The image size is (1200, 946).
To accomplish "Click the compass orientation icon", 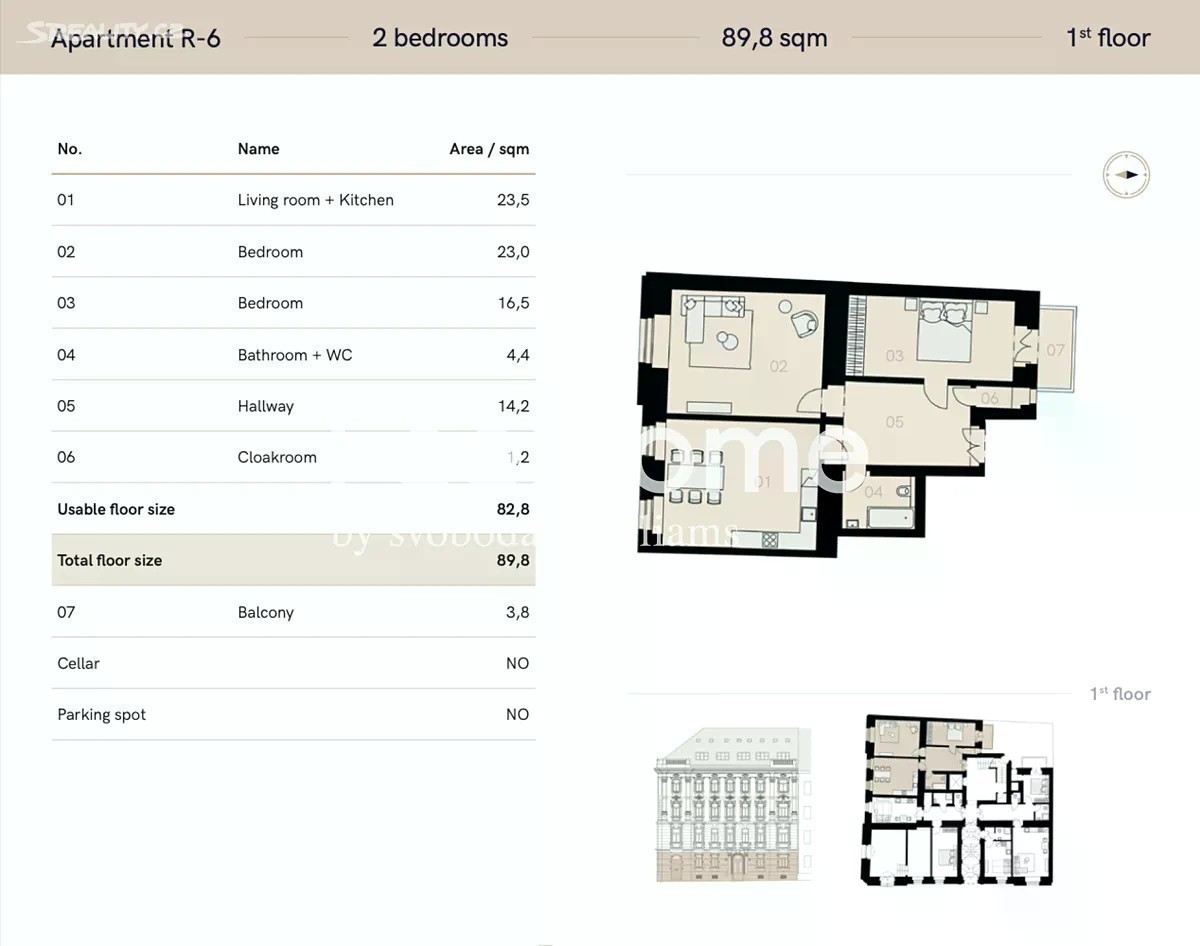I will (1126, 175).
